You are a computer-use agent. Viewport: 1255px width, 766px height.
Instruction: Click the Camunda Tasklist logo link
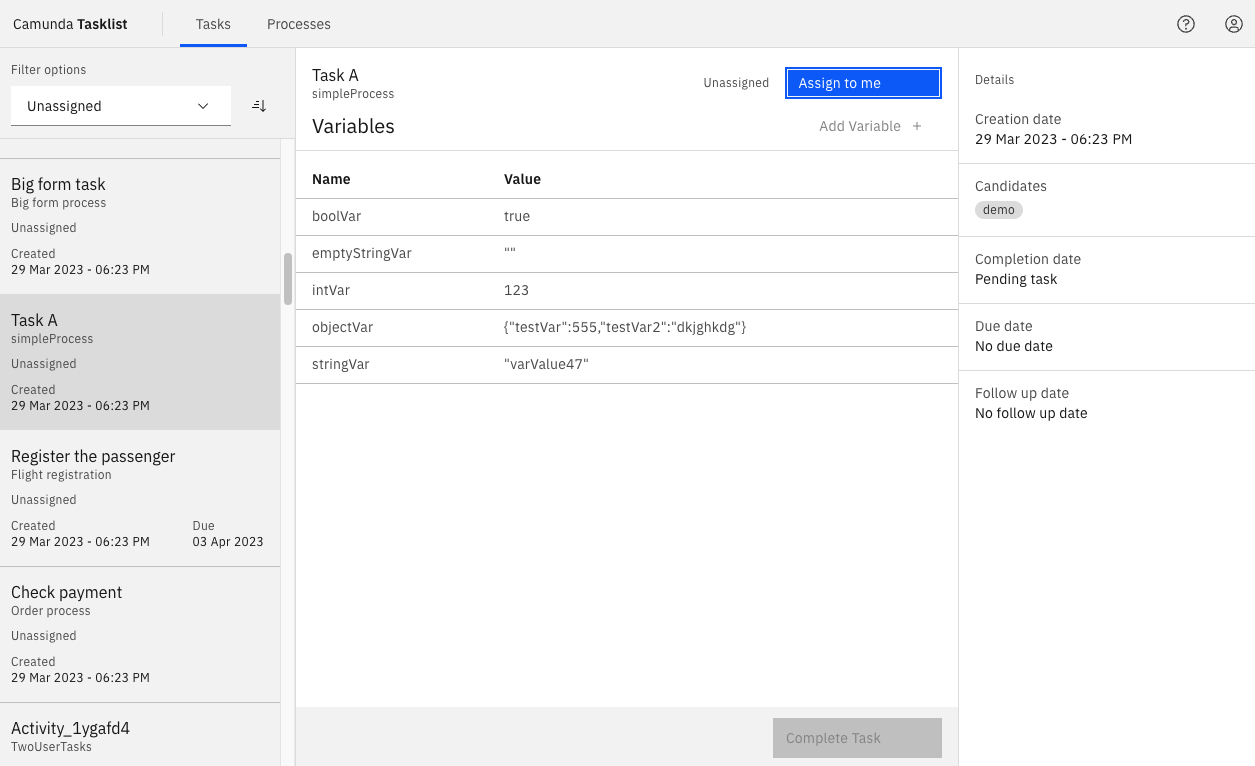pyautogui.click(x=70, y=24)
